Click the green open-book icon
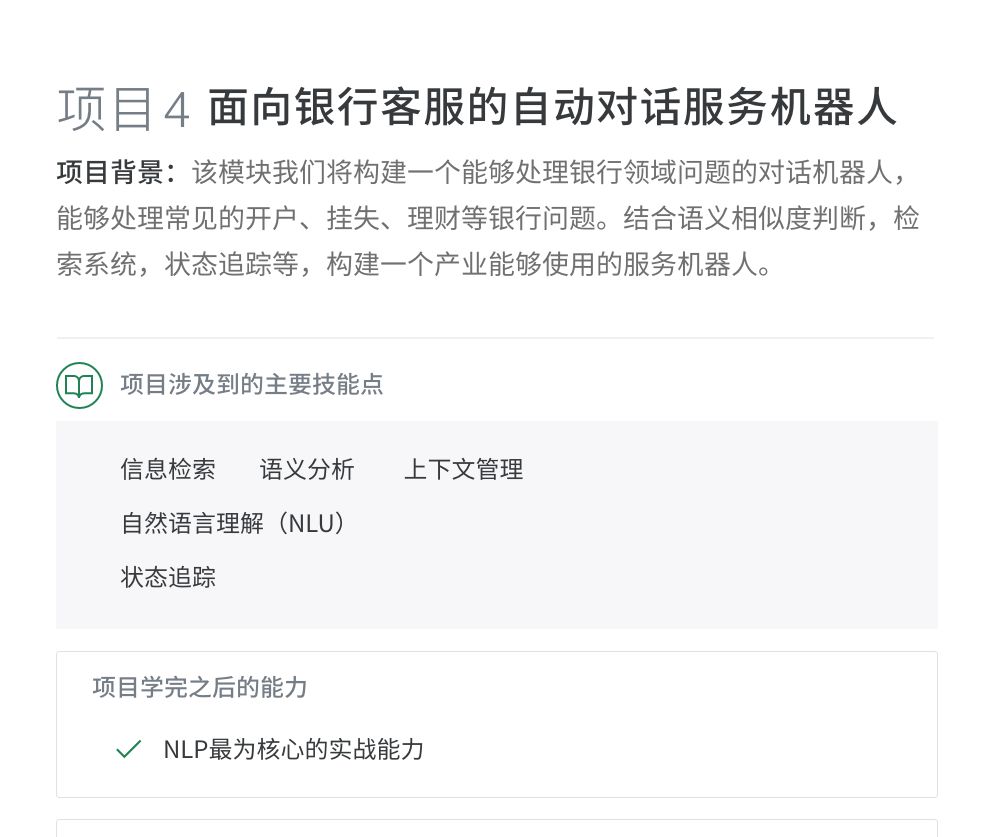Image resolution: width=1000 pixels, height=837 pixels. [79, 385]
